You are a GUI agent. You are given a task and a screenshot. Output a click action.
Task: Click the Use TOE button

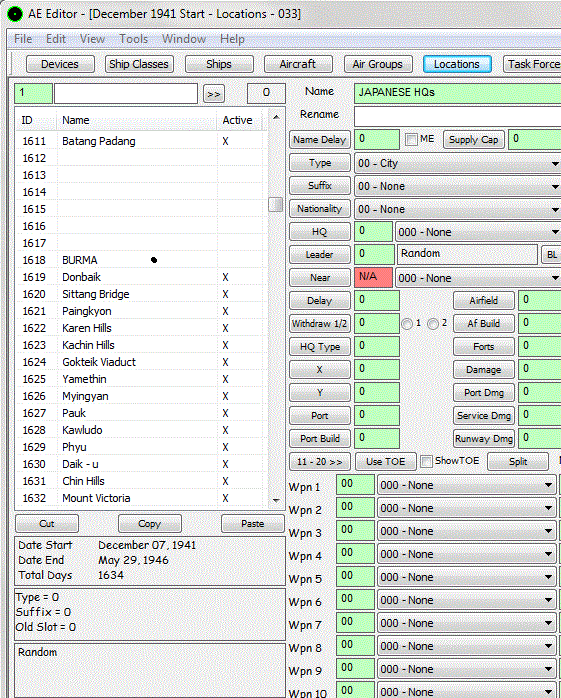386,462
